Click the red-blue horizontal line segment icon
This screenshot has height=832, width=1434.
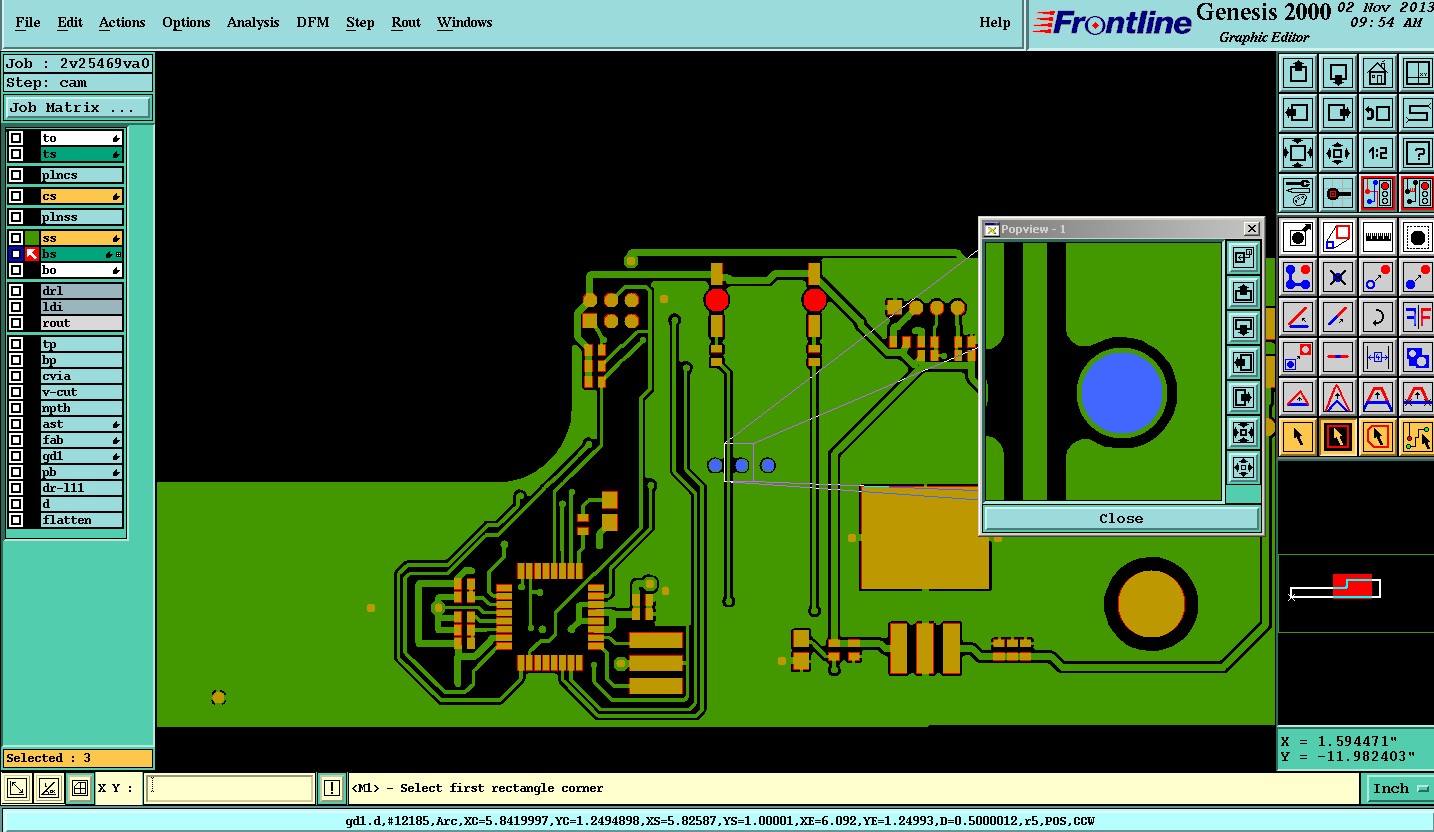point(1338,357)
